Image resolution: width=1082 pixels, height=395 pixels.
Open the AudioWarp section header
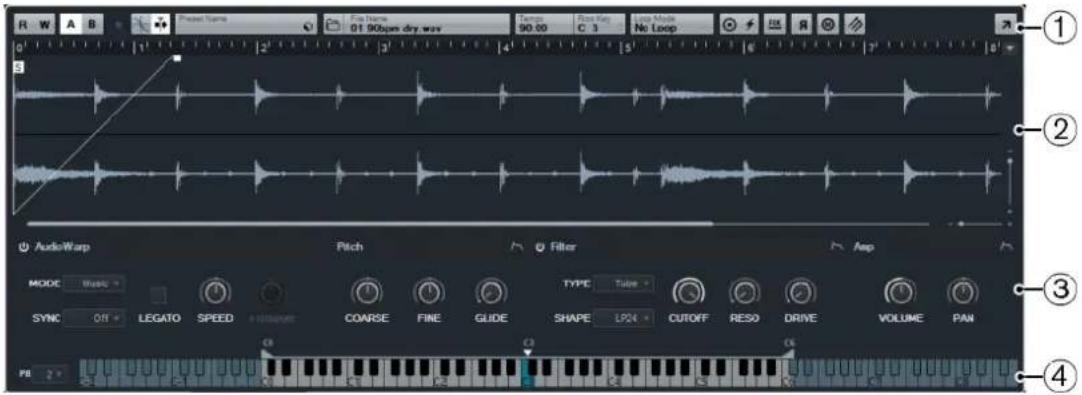click(x=63, y=246)
